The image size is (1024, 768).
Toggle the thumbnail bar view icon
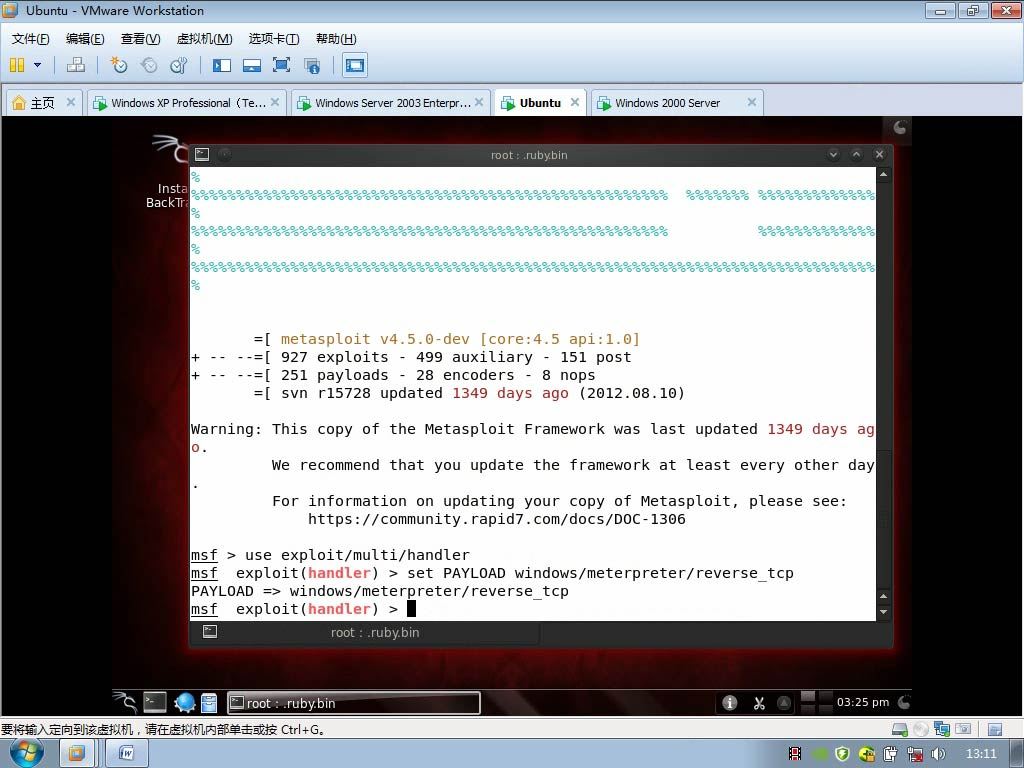point(251,65)
